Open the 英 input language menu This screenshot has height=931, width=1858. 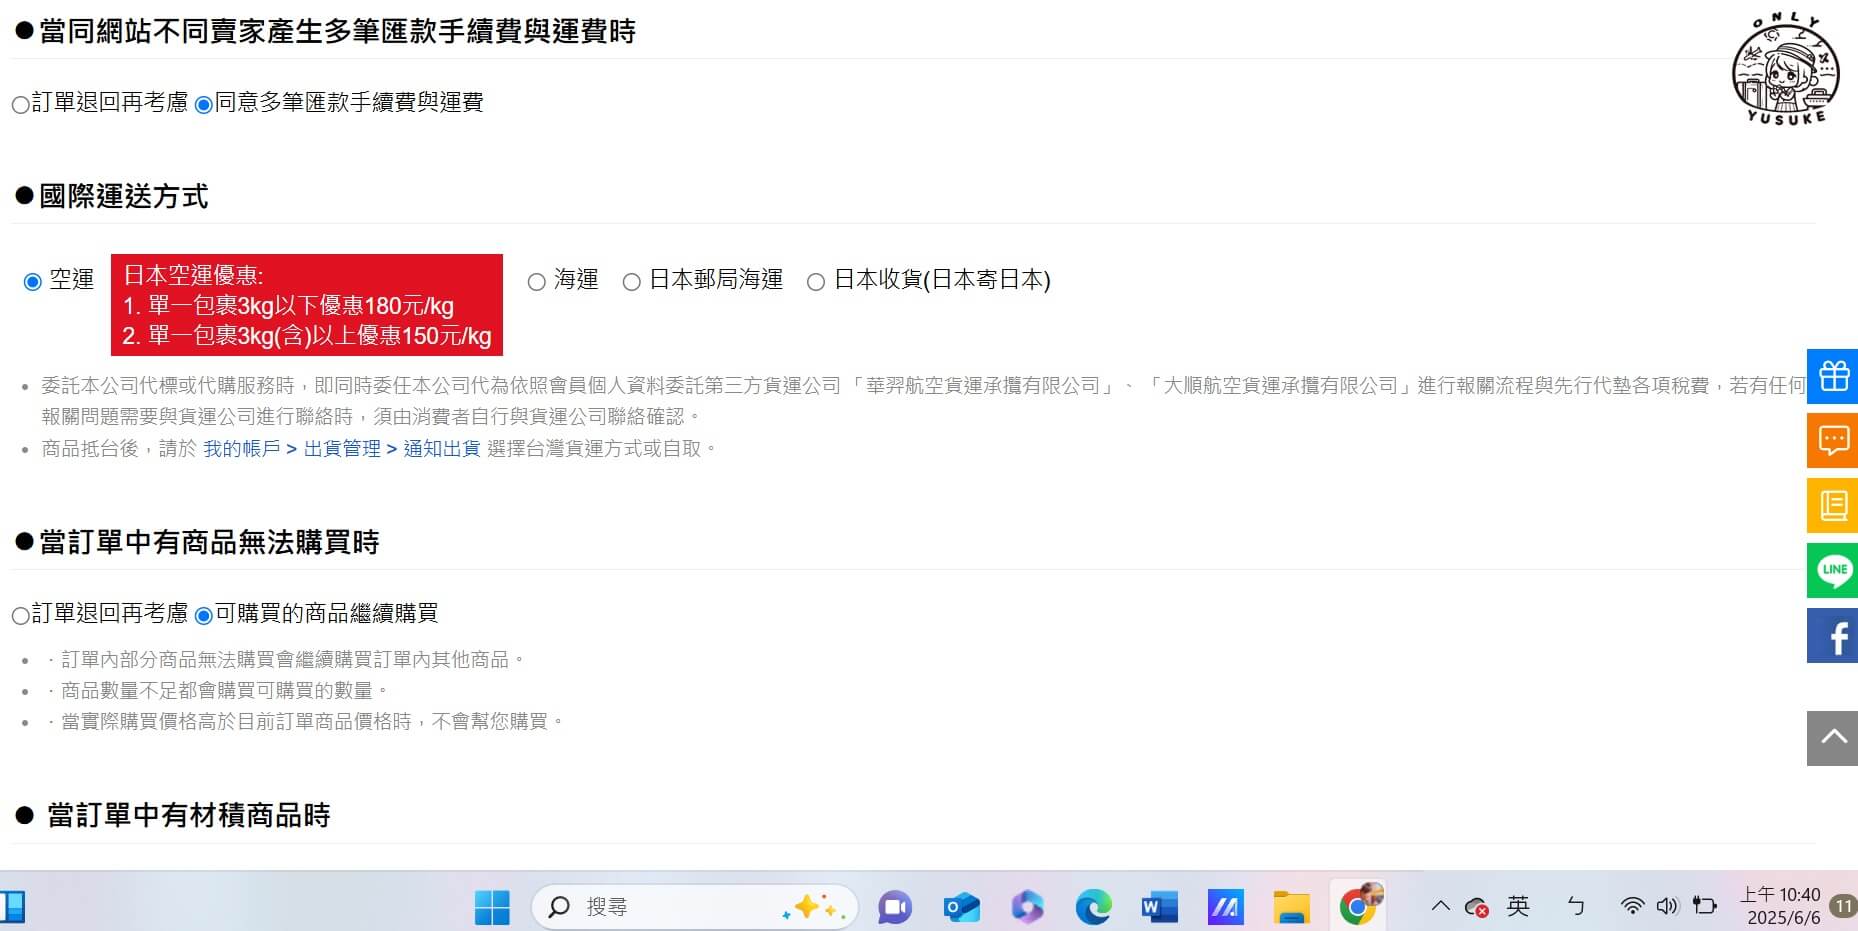click(x=1518, y=906)
